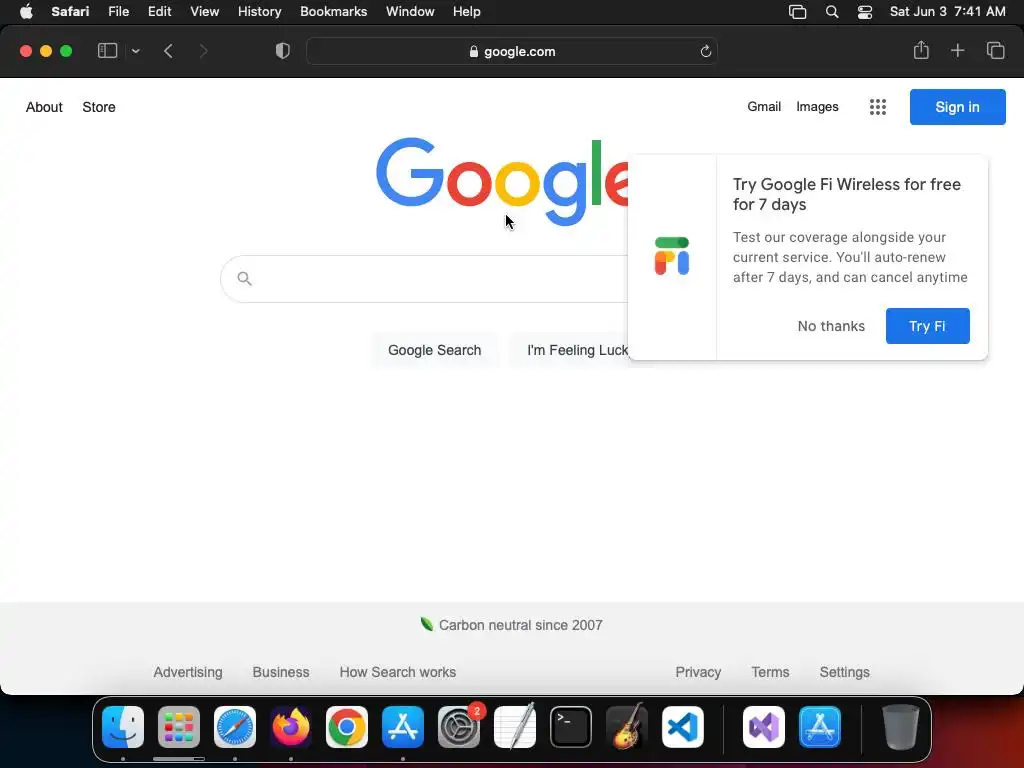
Task: Open the About link
Action: (x=44, y=107)
